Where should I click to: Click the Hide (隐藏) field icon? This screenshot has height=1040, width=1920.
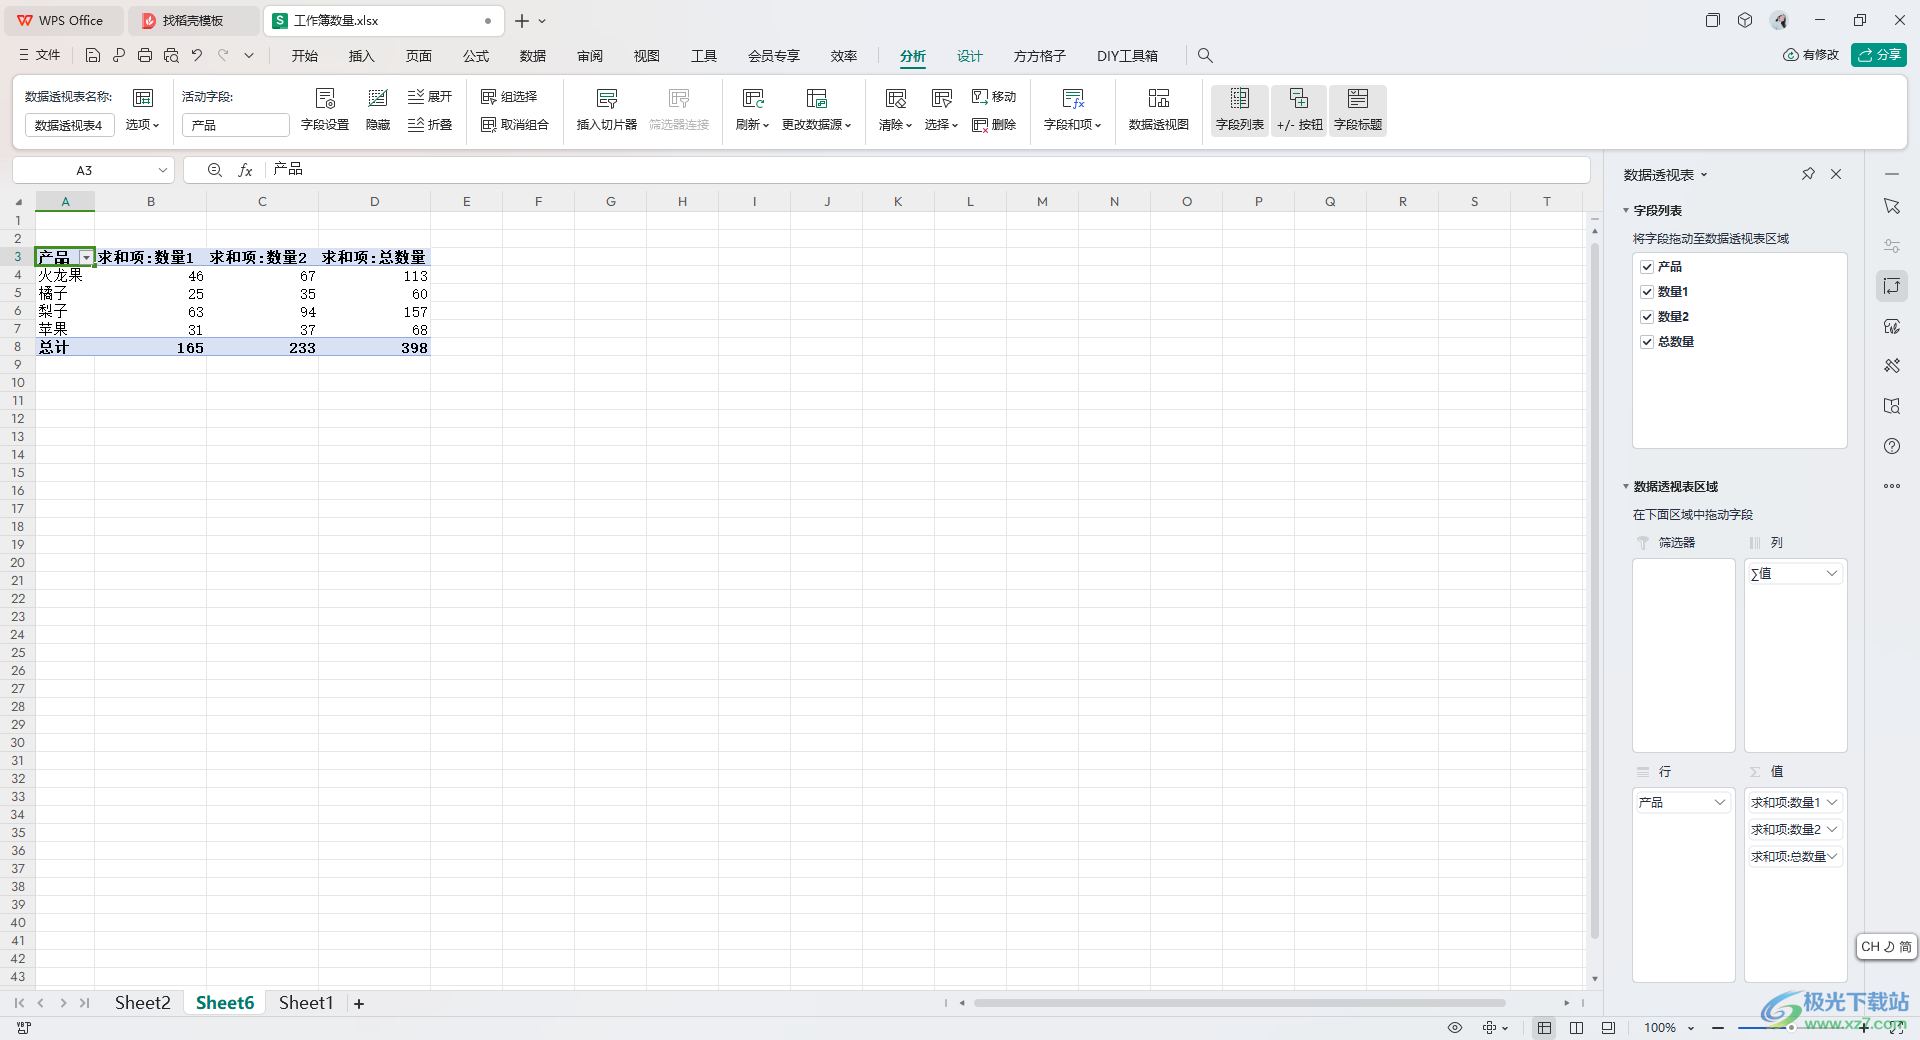click(x=378, y=109)
